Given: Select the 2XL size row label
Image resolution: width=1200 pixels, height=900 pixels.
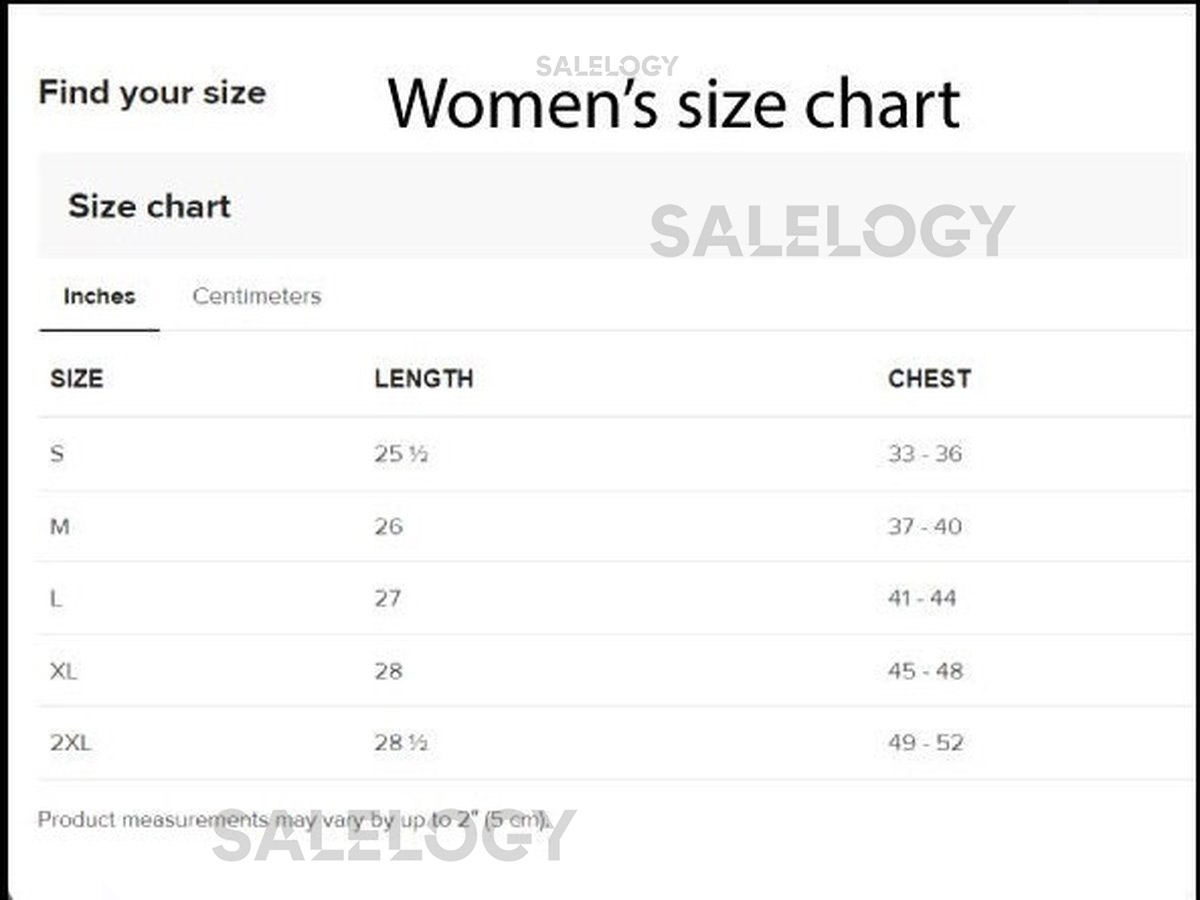Looking at the screenshot, I should pos(70,743).
